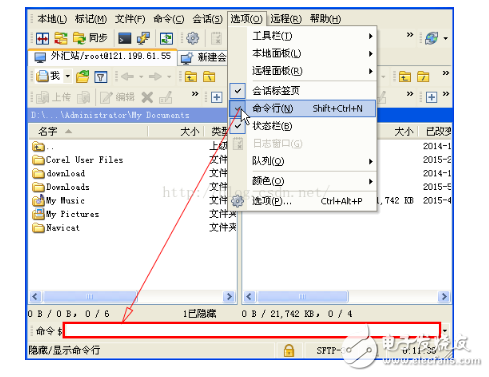Open the Forward history dropdown arrow
Screen dimensions: 489x377
click(169, 77)
